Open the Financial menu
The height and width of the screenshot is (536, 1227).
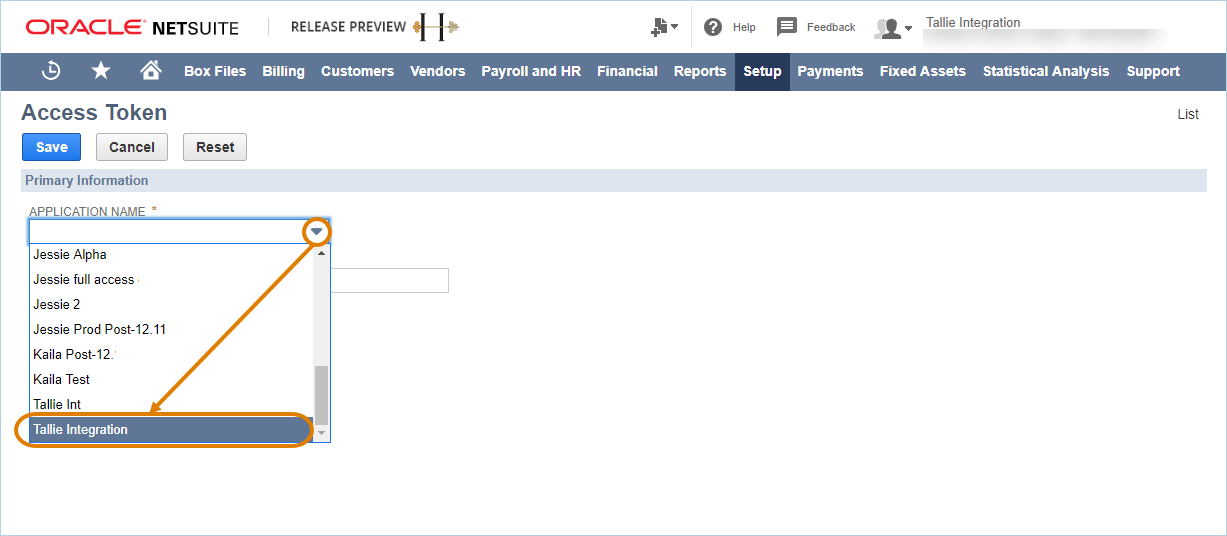click(627, 71)
